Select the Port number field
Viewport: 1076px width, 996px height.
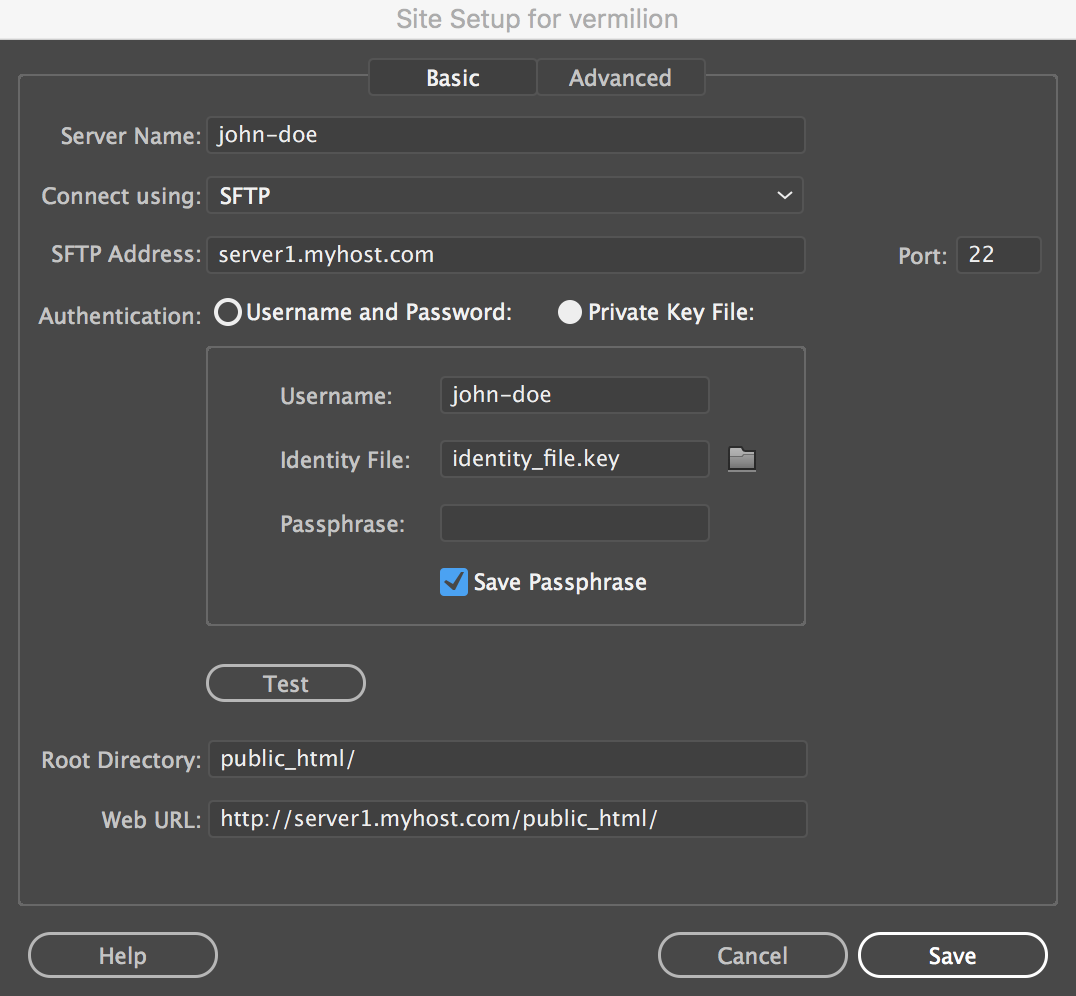998,255
